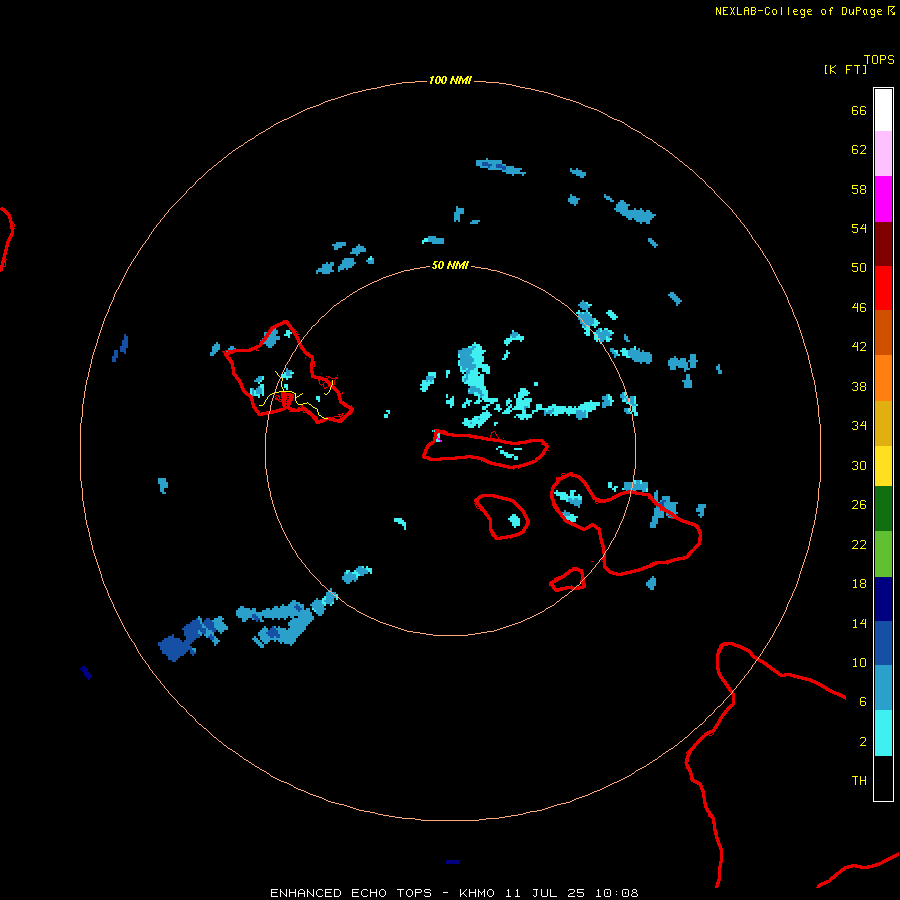Click the dark green 30 kft swatch
The image size is (900, 900).
[883, 509]
